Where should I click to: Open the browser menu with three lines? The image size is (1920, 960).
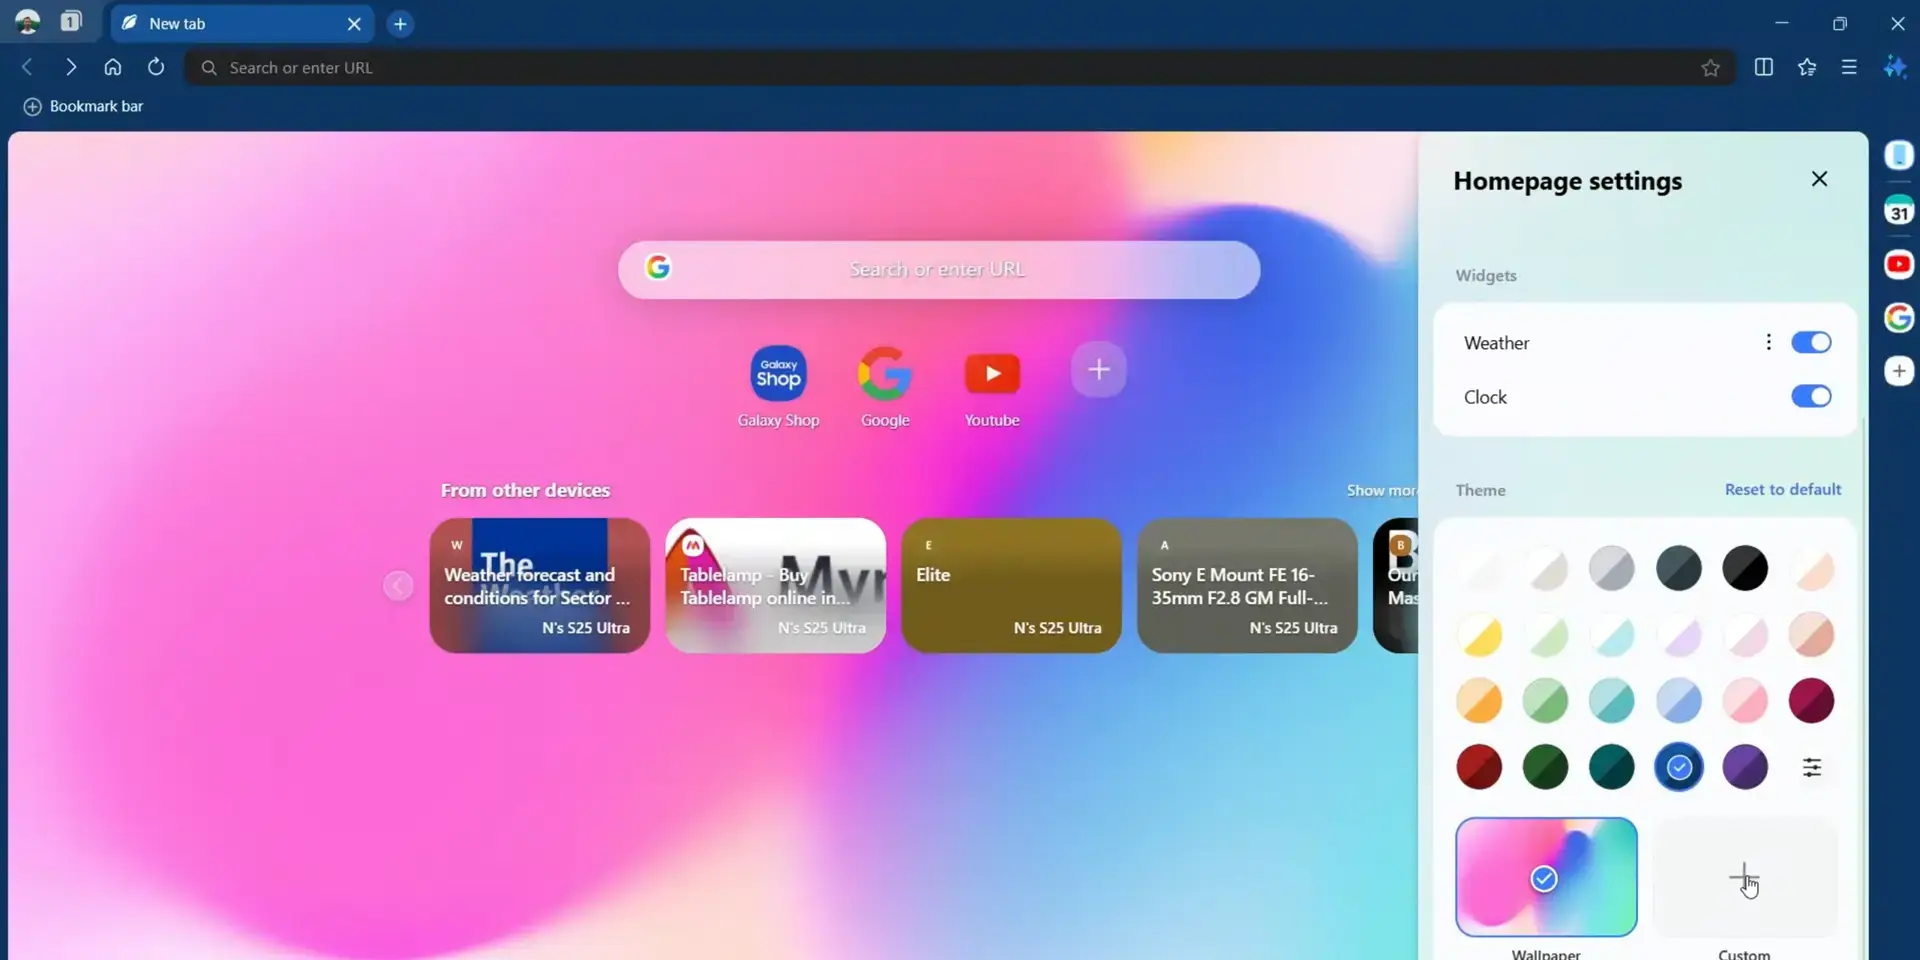click(1849, 67)
